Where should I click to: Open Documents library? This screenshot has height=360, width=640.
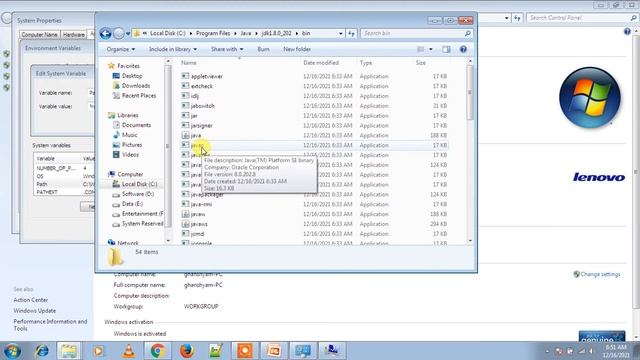tap(136, 125)
